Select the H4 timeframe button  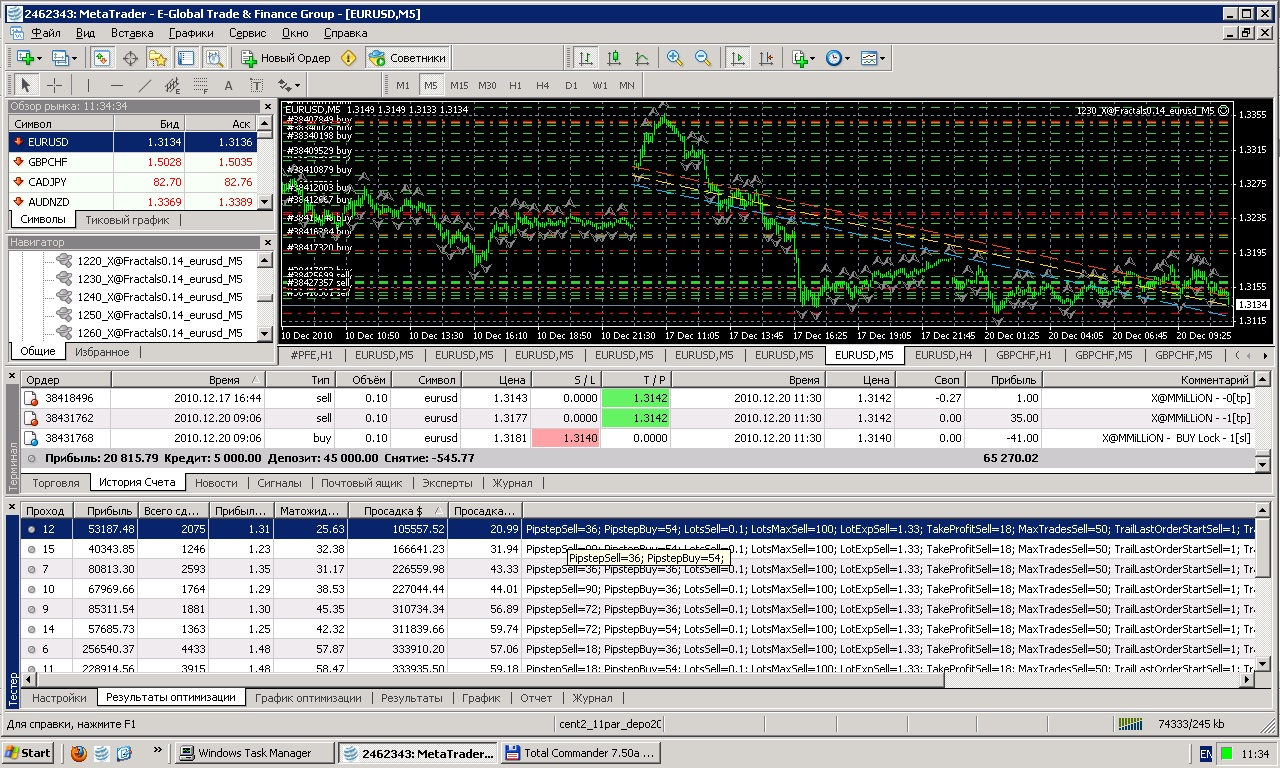(x=543, y=85)
